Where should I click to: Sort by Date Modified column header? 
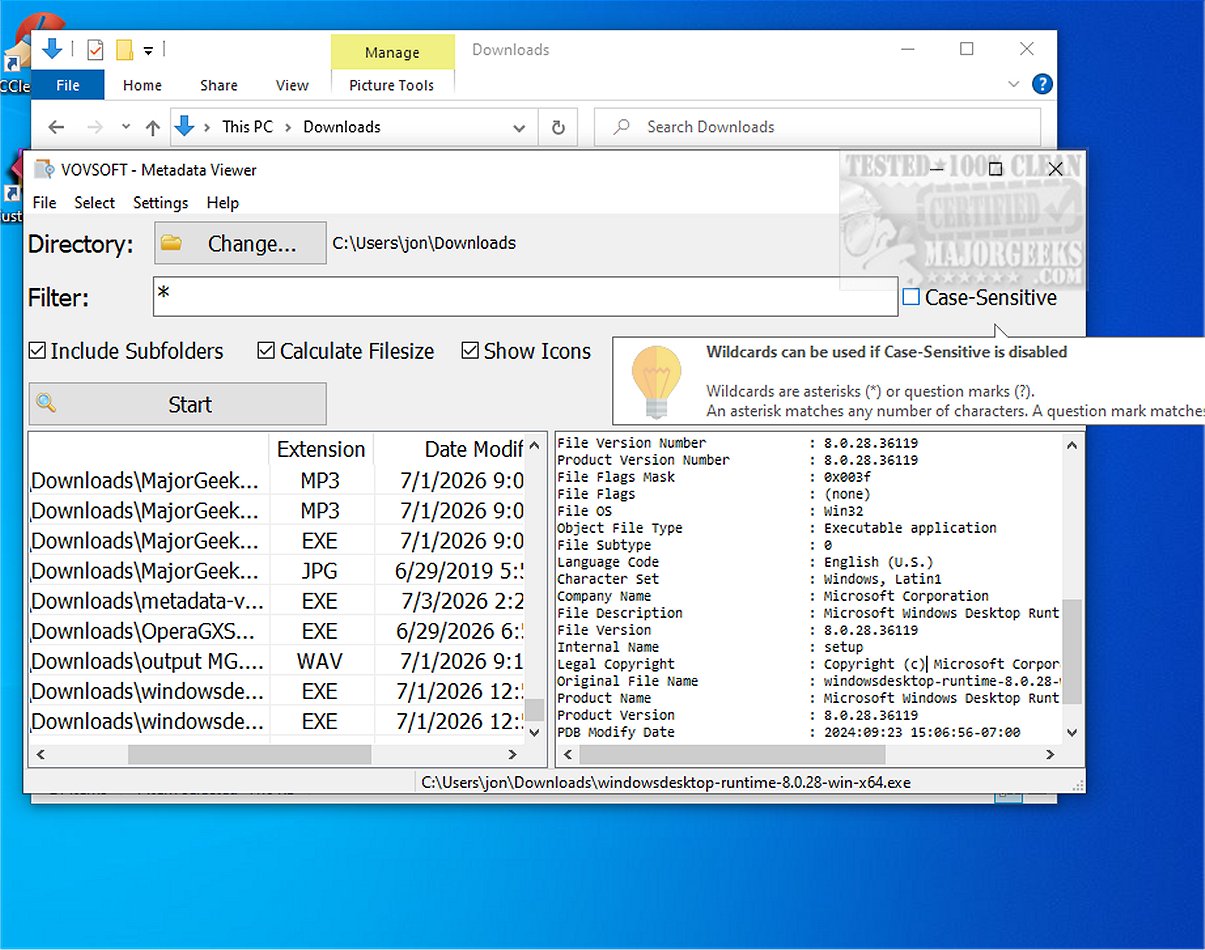click(x=449, y=449)
